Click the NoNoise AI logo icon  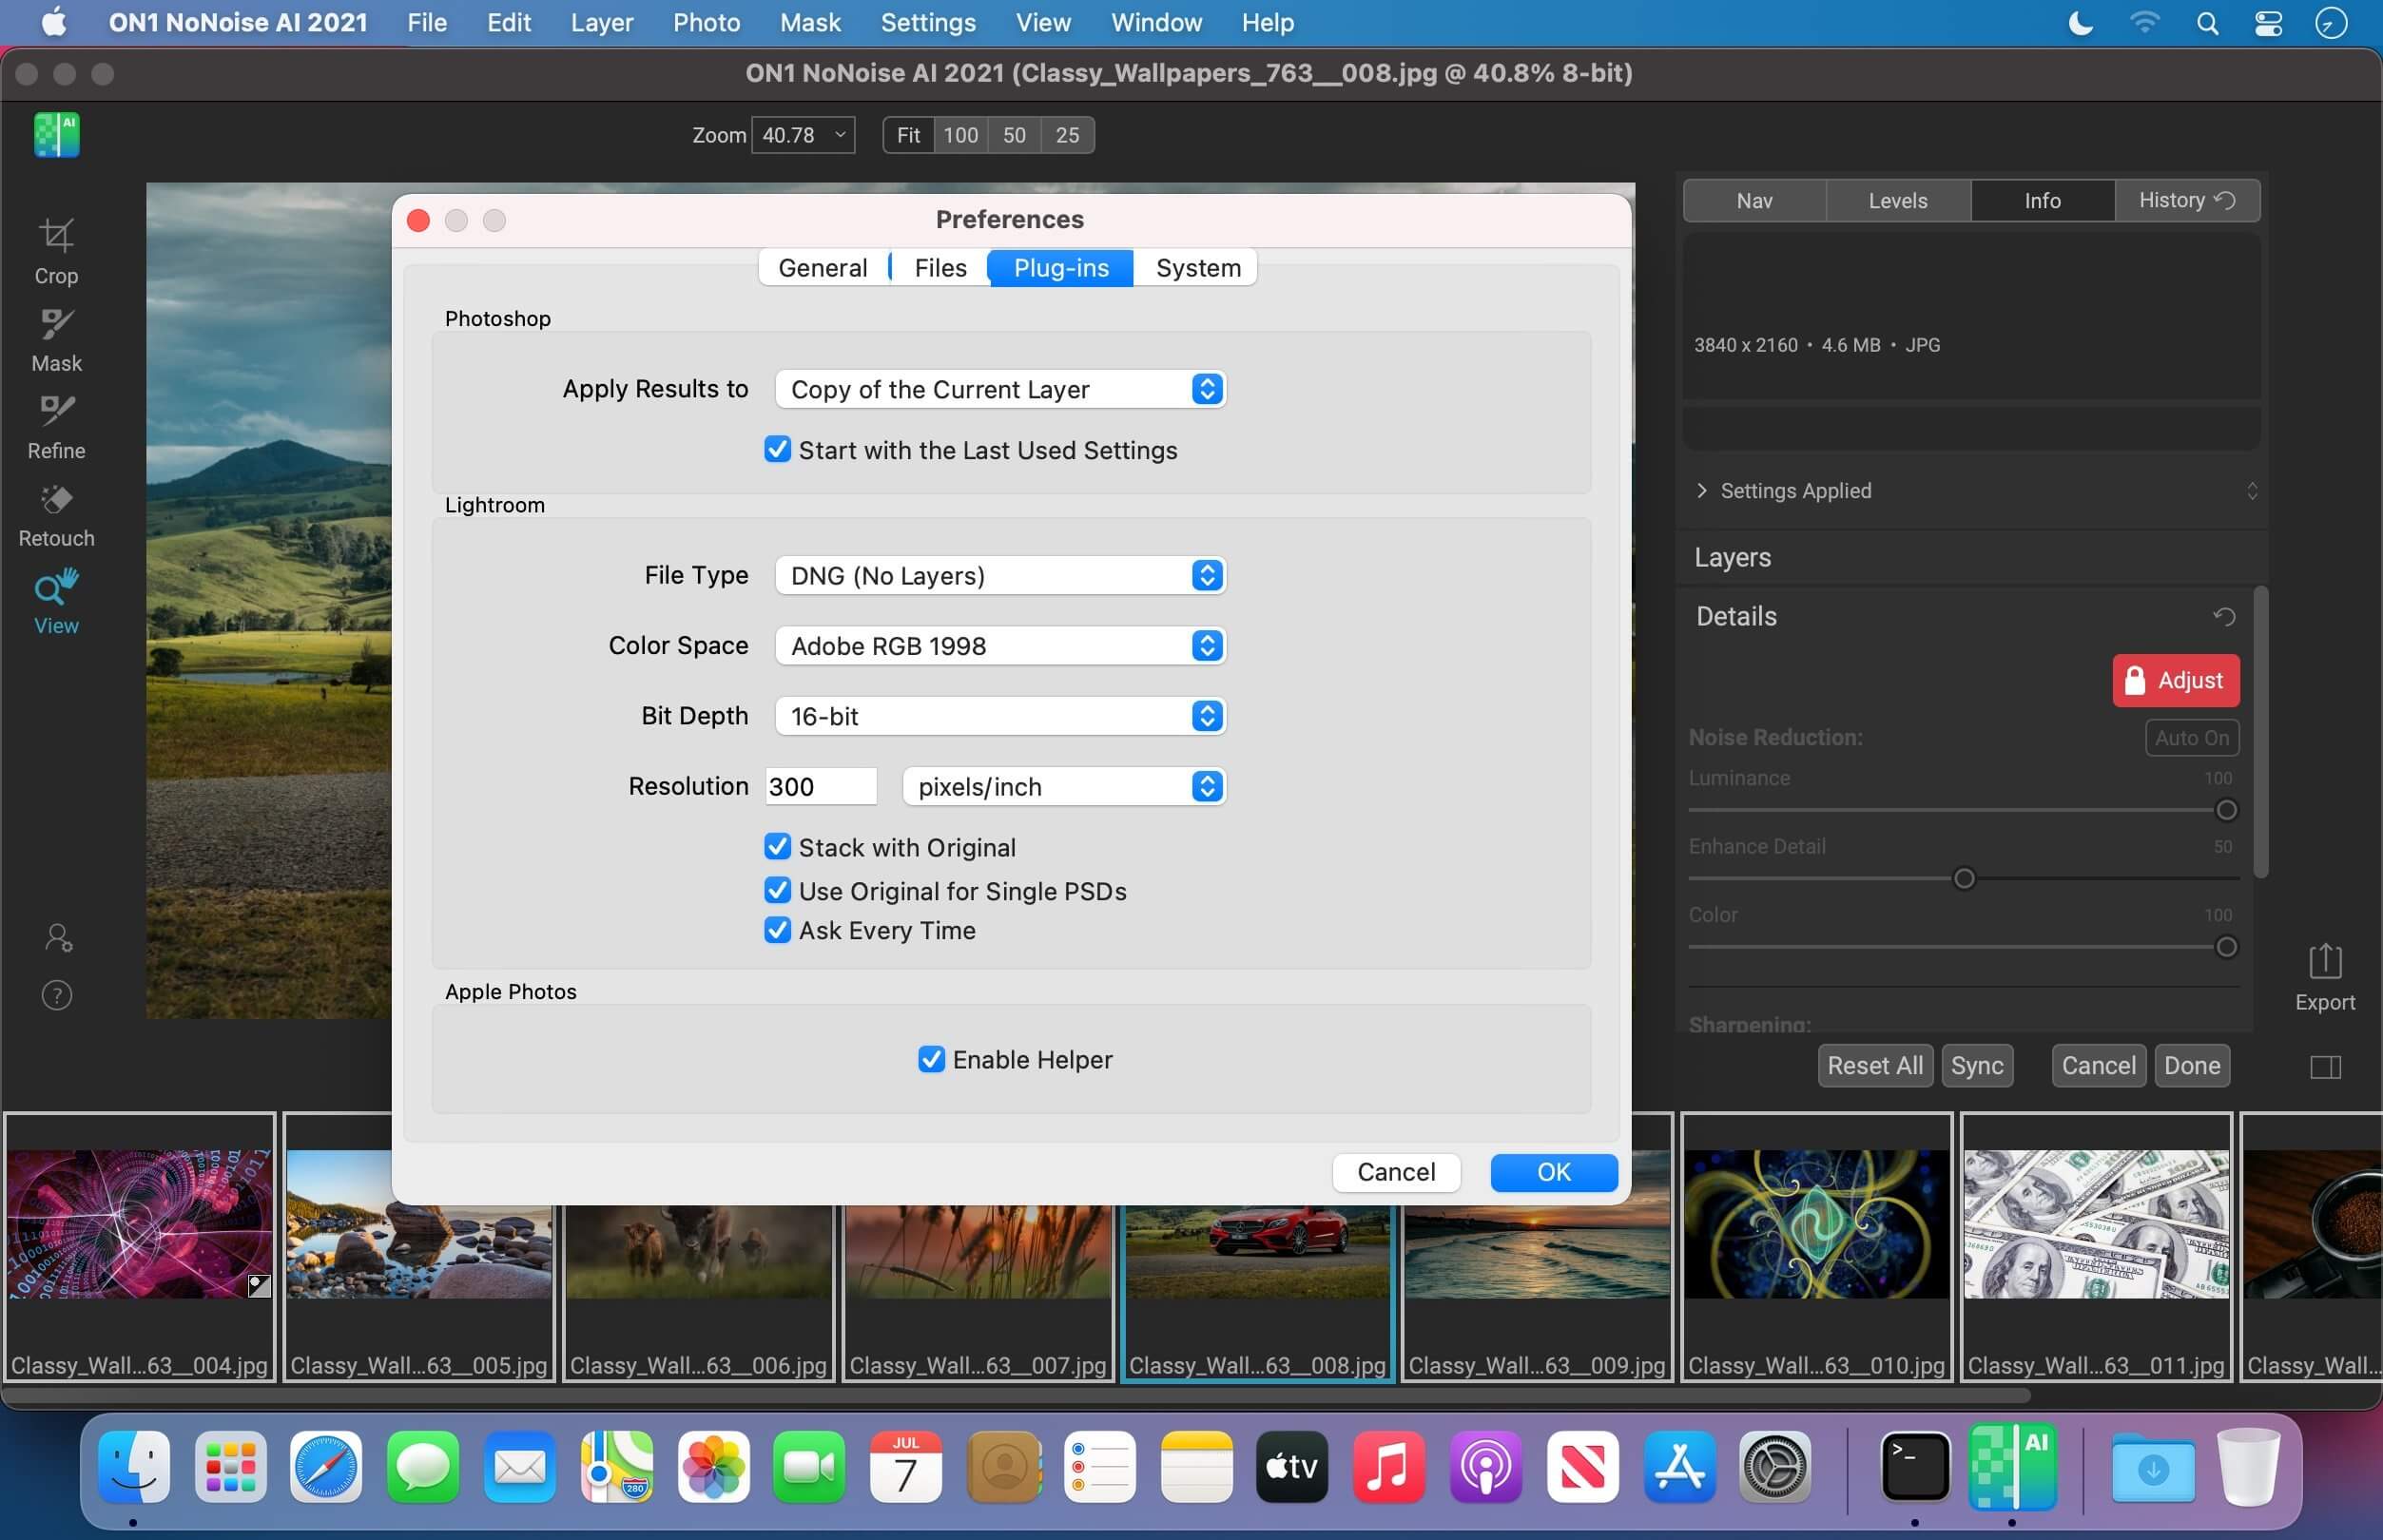pyautogui.click(x=57, y=135)
